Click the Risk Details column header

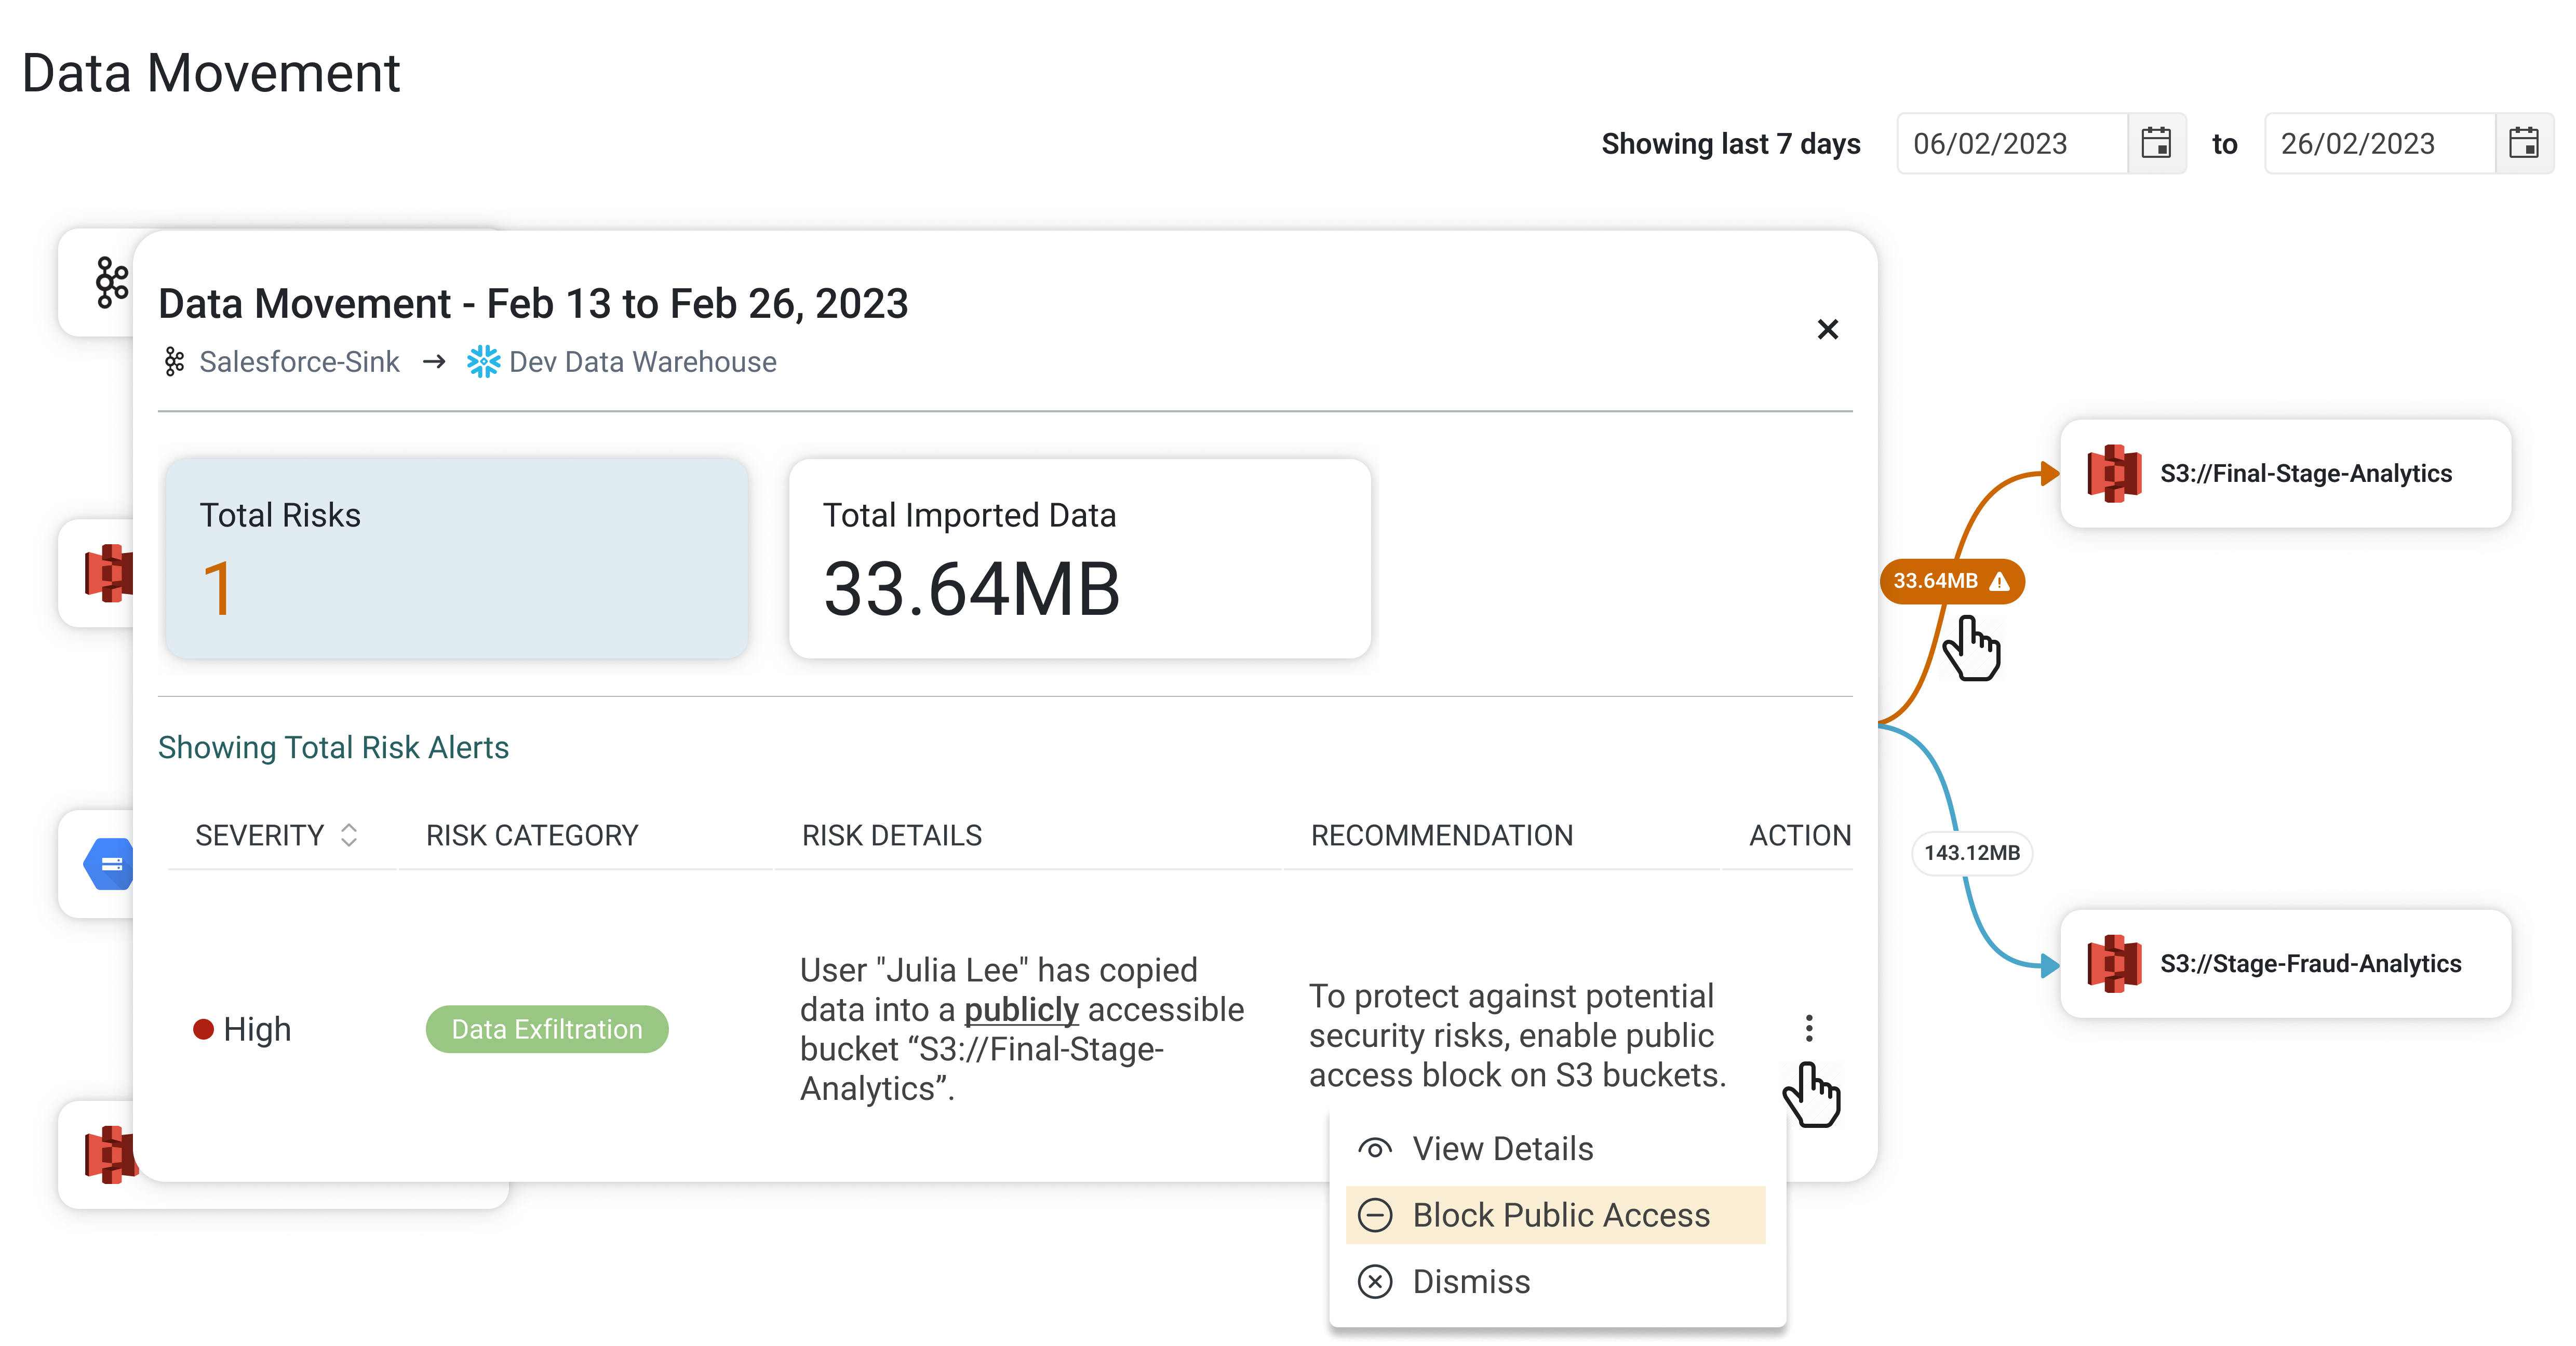(892, 835)
